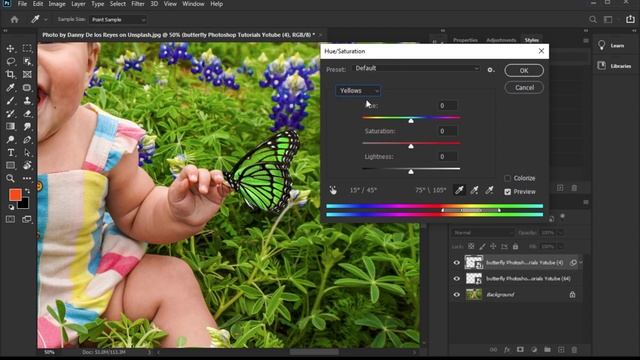Select the Object Selection tool

[x=27, y=62]
